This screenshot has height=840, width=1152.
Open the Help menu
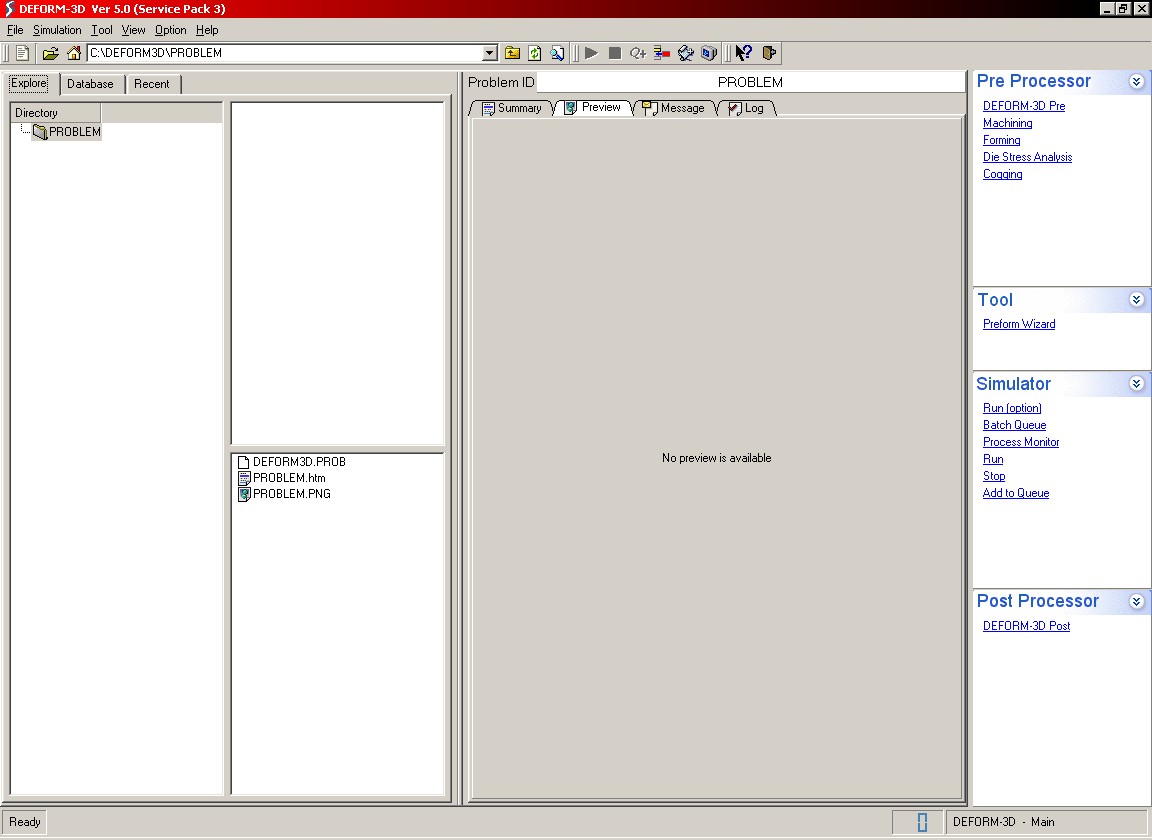(x=207, y=30)
